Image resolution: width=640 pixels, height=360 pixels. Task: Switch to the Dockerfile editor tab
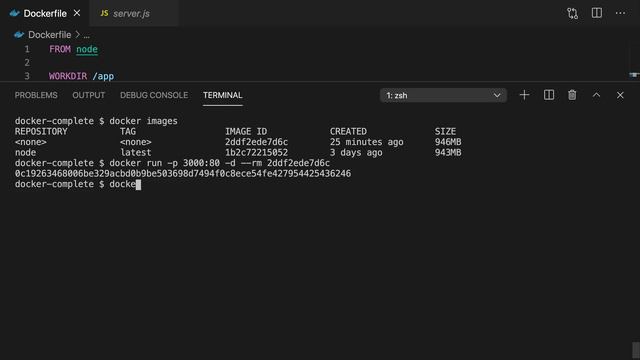click(44, 13)
